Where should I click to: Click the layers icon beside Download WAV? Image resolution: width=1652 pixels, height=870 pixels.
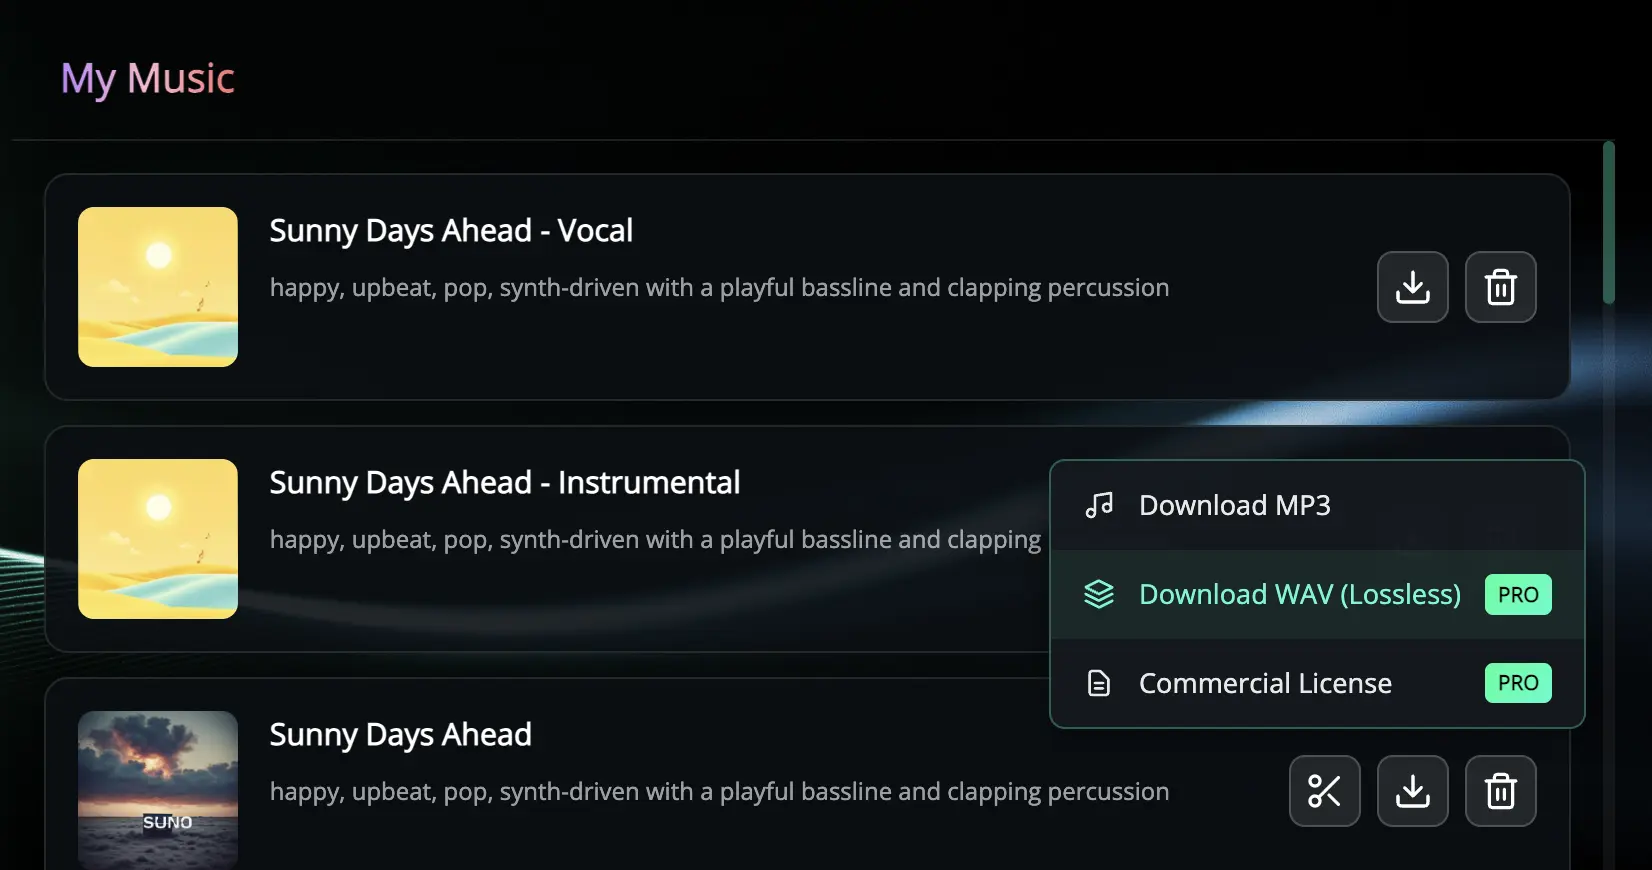[x=1099, y=594]
